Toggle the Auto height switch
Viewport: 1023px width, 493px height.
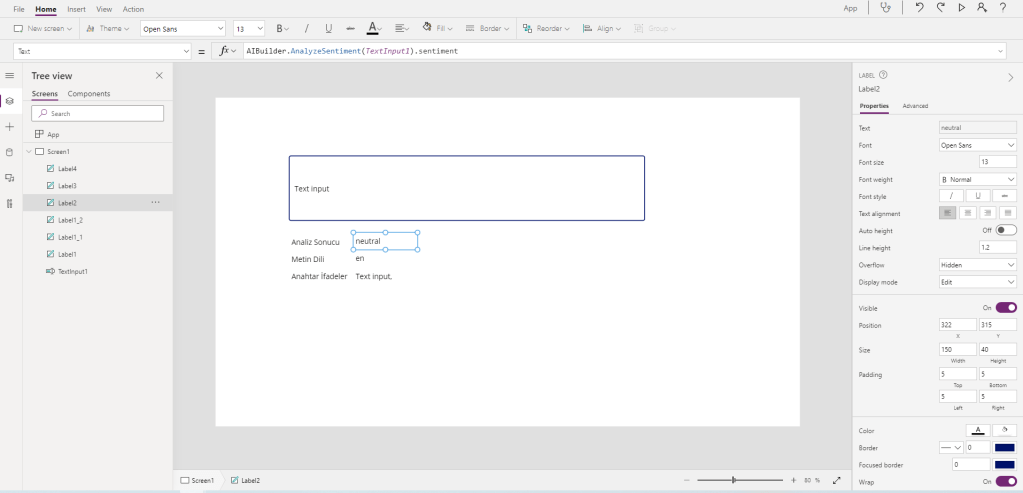tap(1006, 230)
